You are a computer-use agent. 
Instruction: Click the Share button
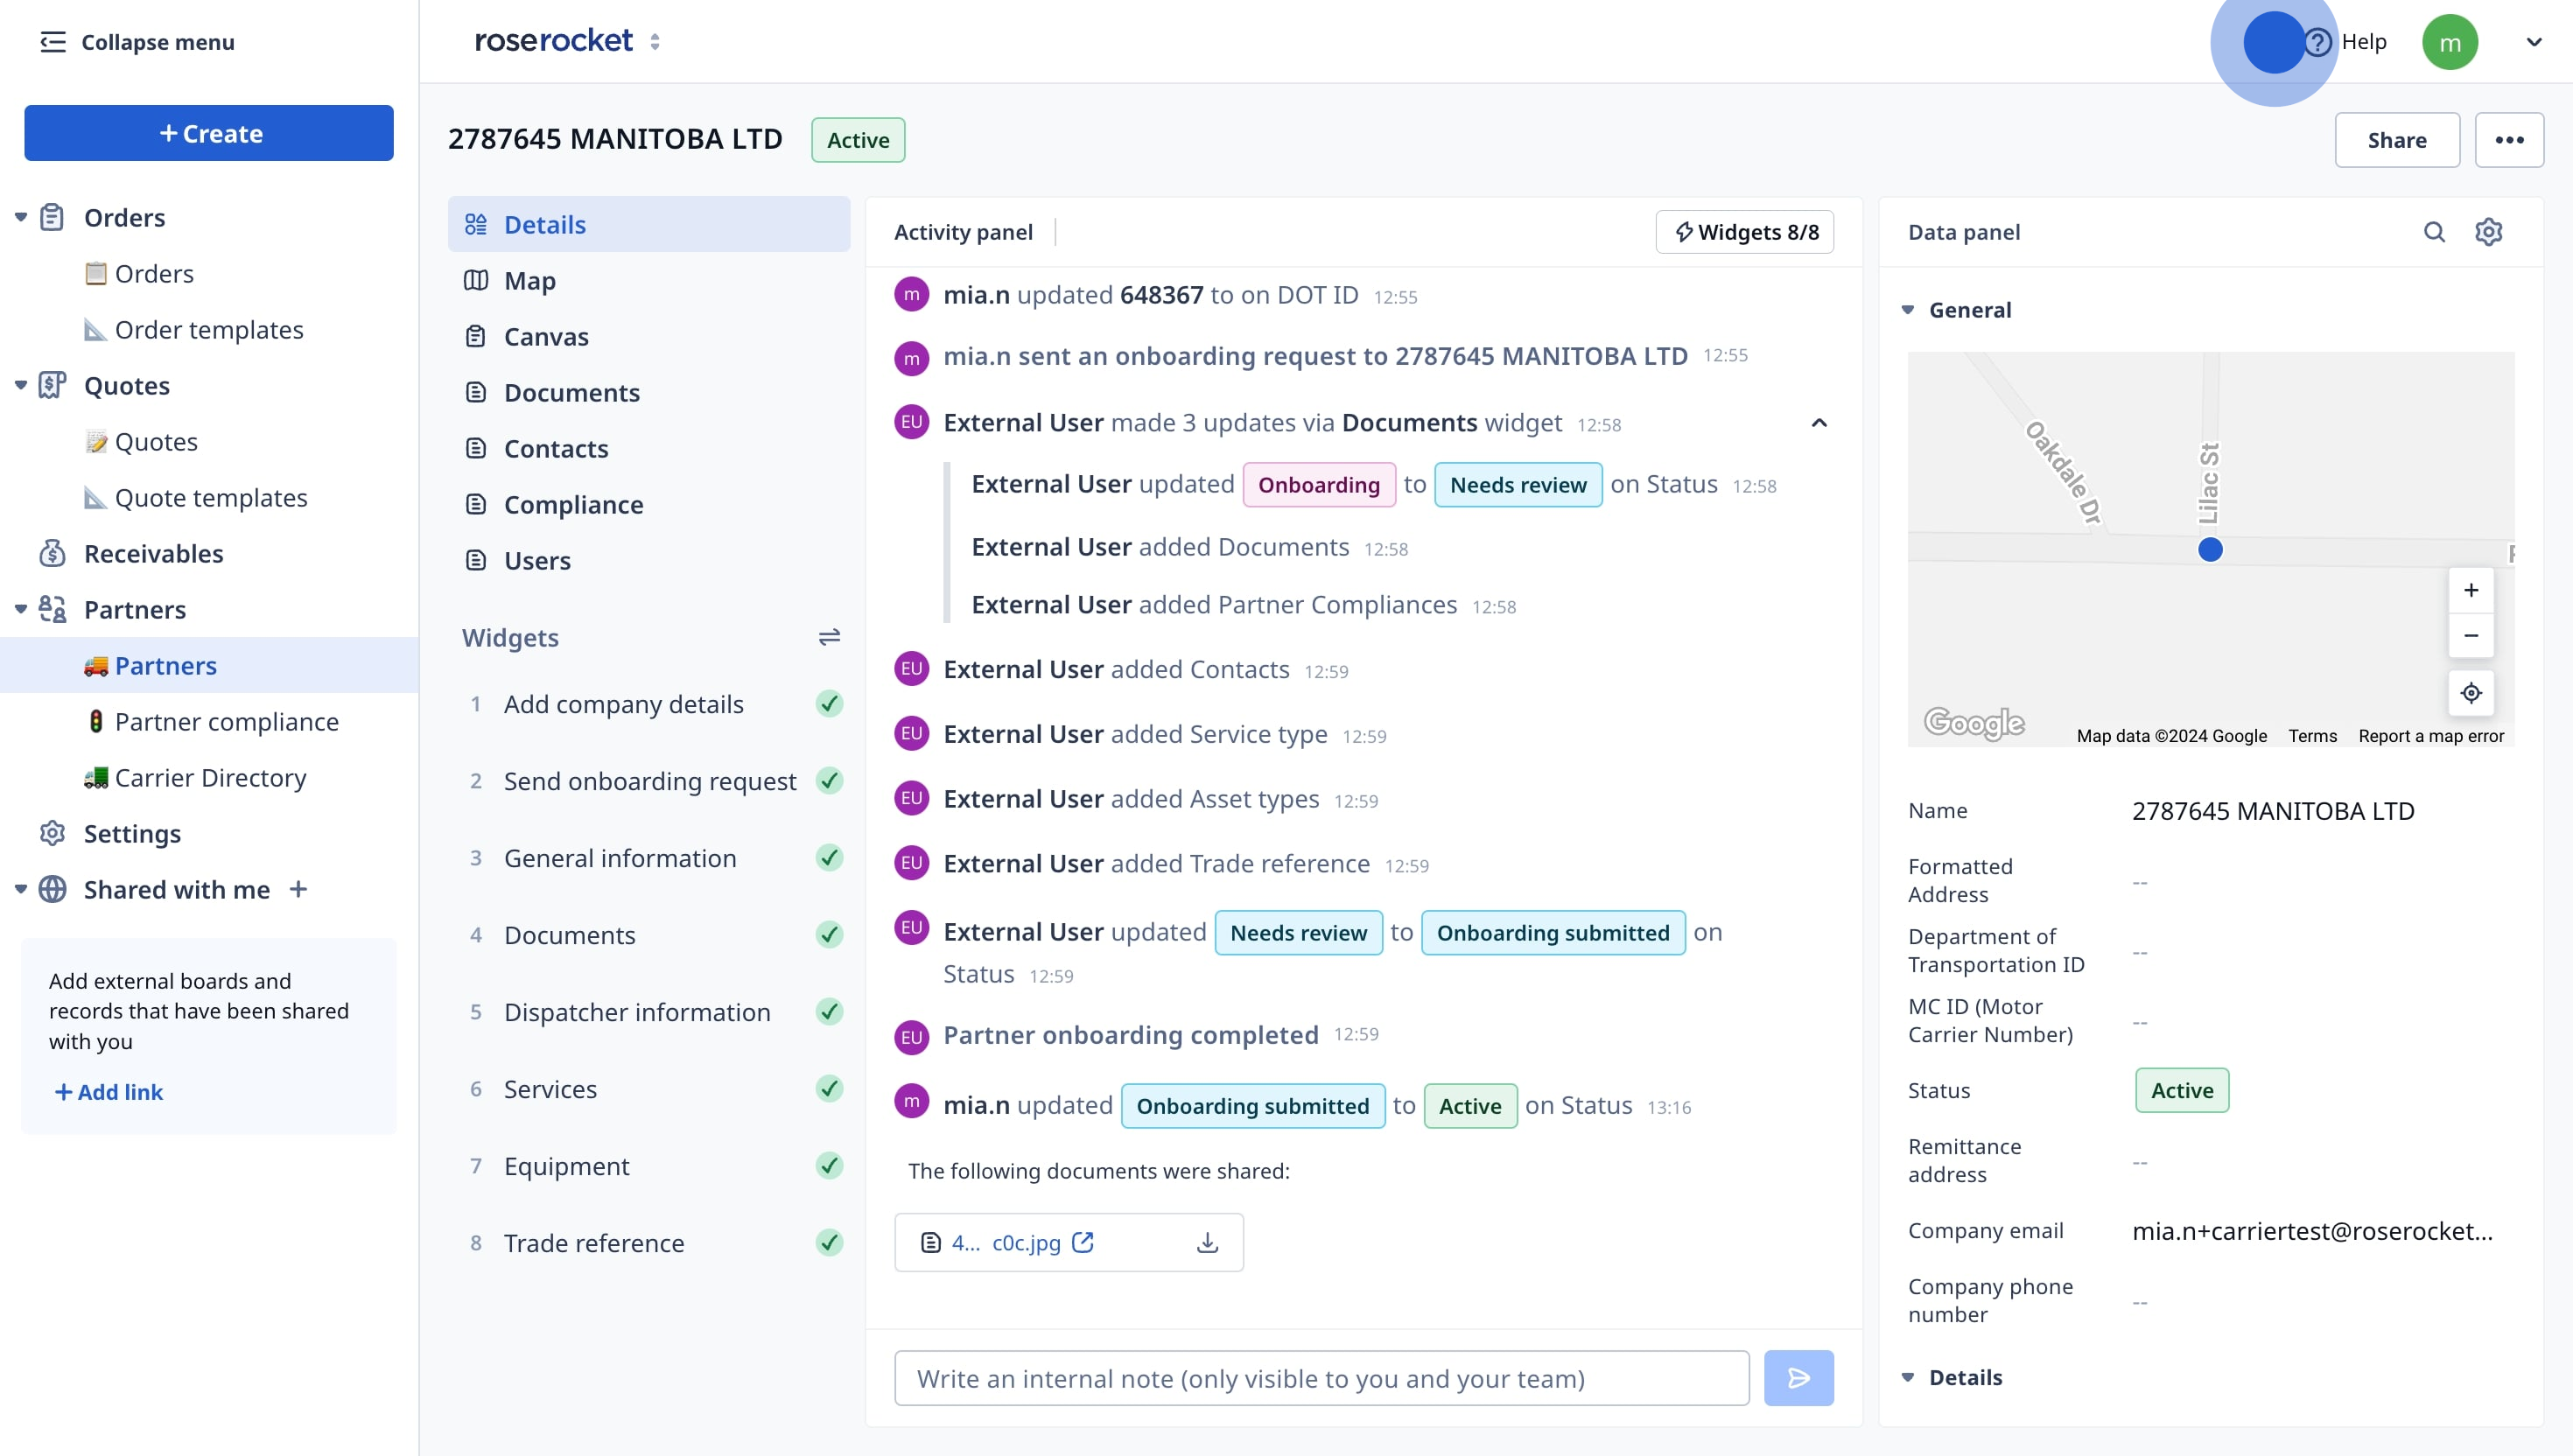coord(2396,140)
